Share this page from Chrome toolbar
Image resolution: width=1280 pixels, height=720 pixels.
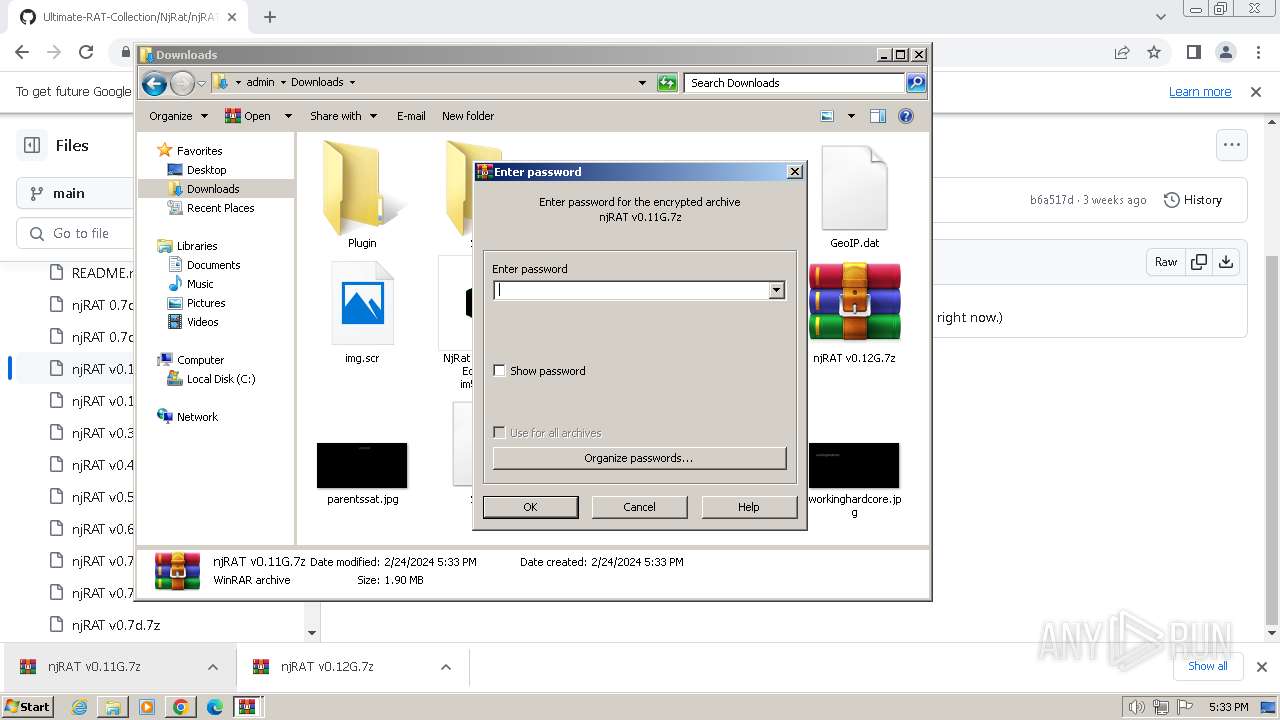(1122, 53)
